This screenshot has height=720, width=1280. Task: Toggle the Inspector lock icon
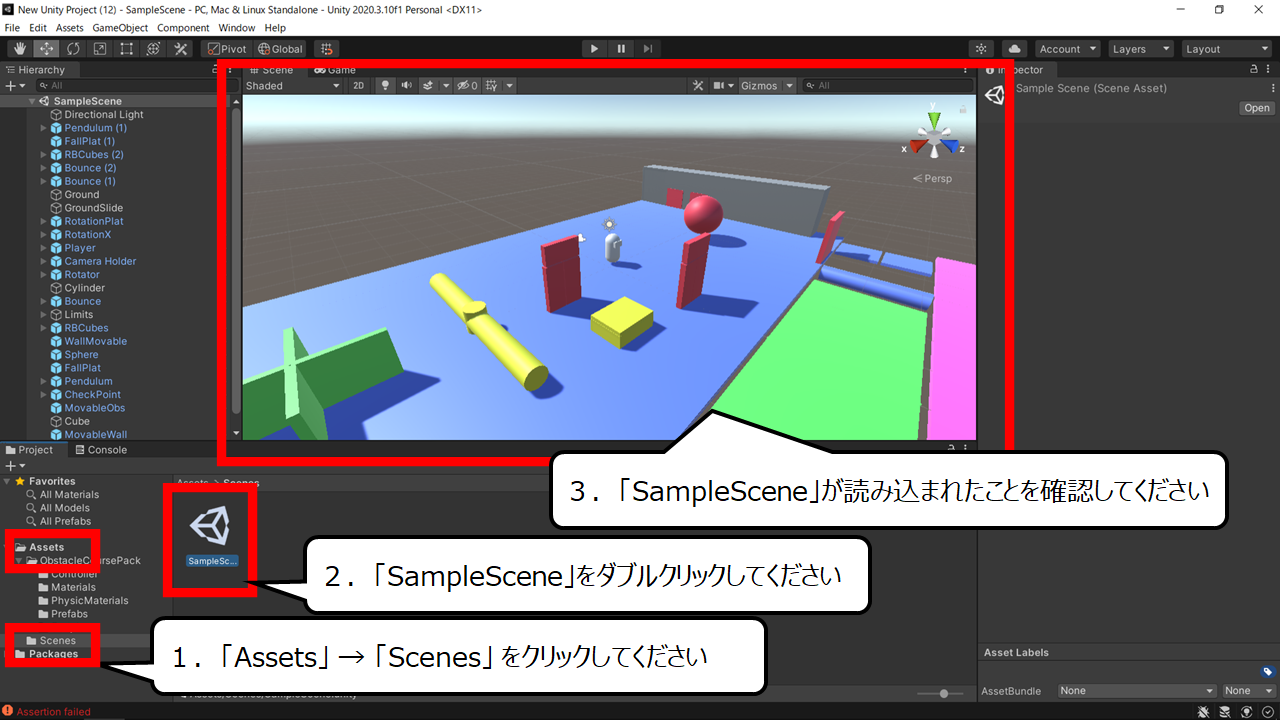point(1254,69)
